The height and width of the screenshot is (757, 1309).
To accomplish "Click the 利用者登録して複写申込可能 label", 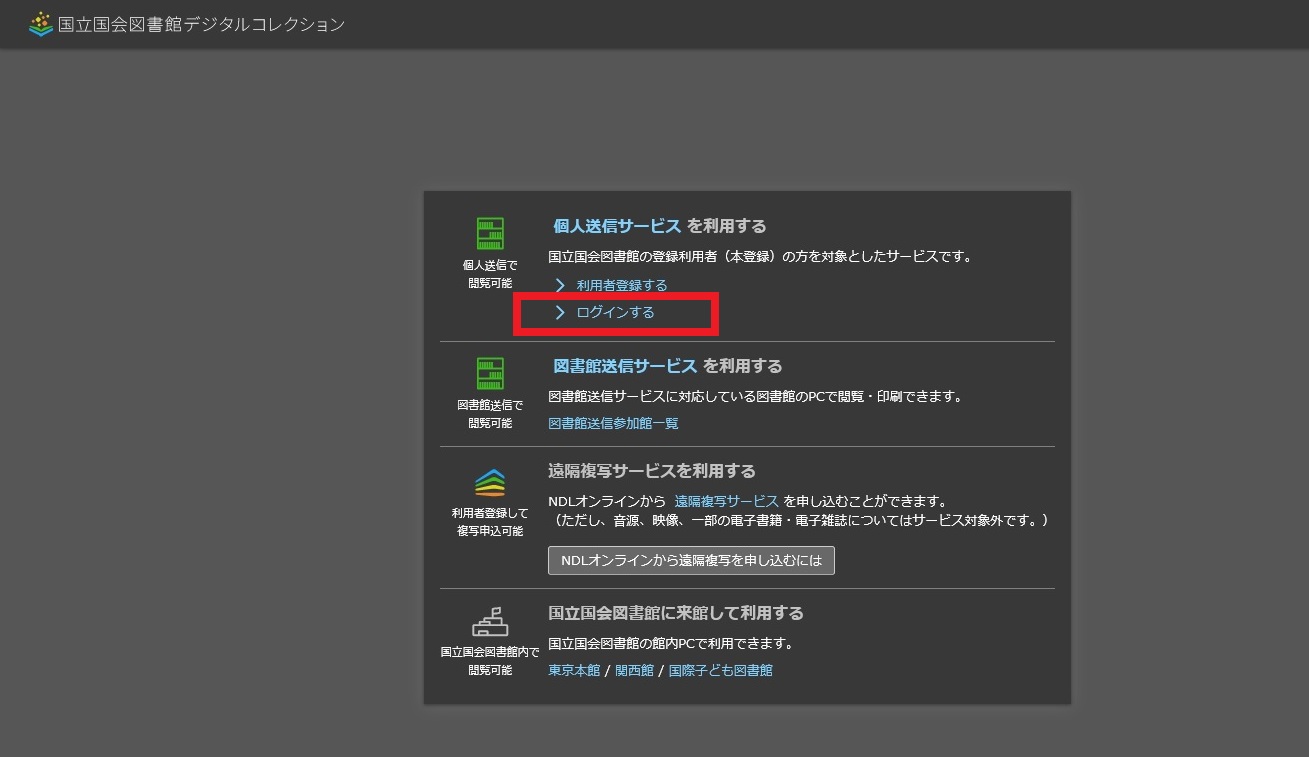I will (x=490, y=522).
